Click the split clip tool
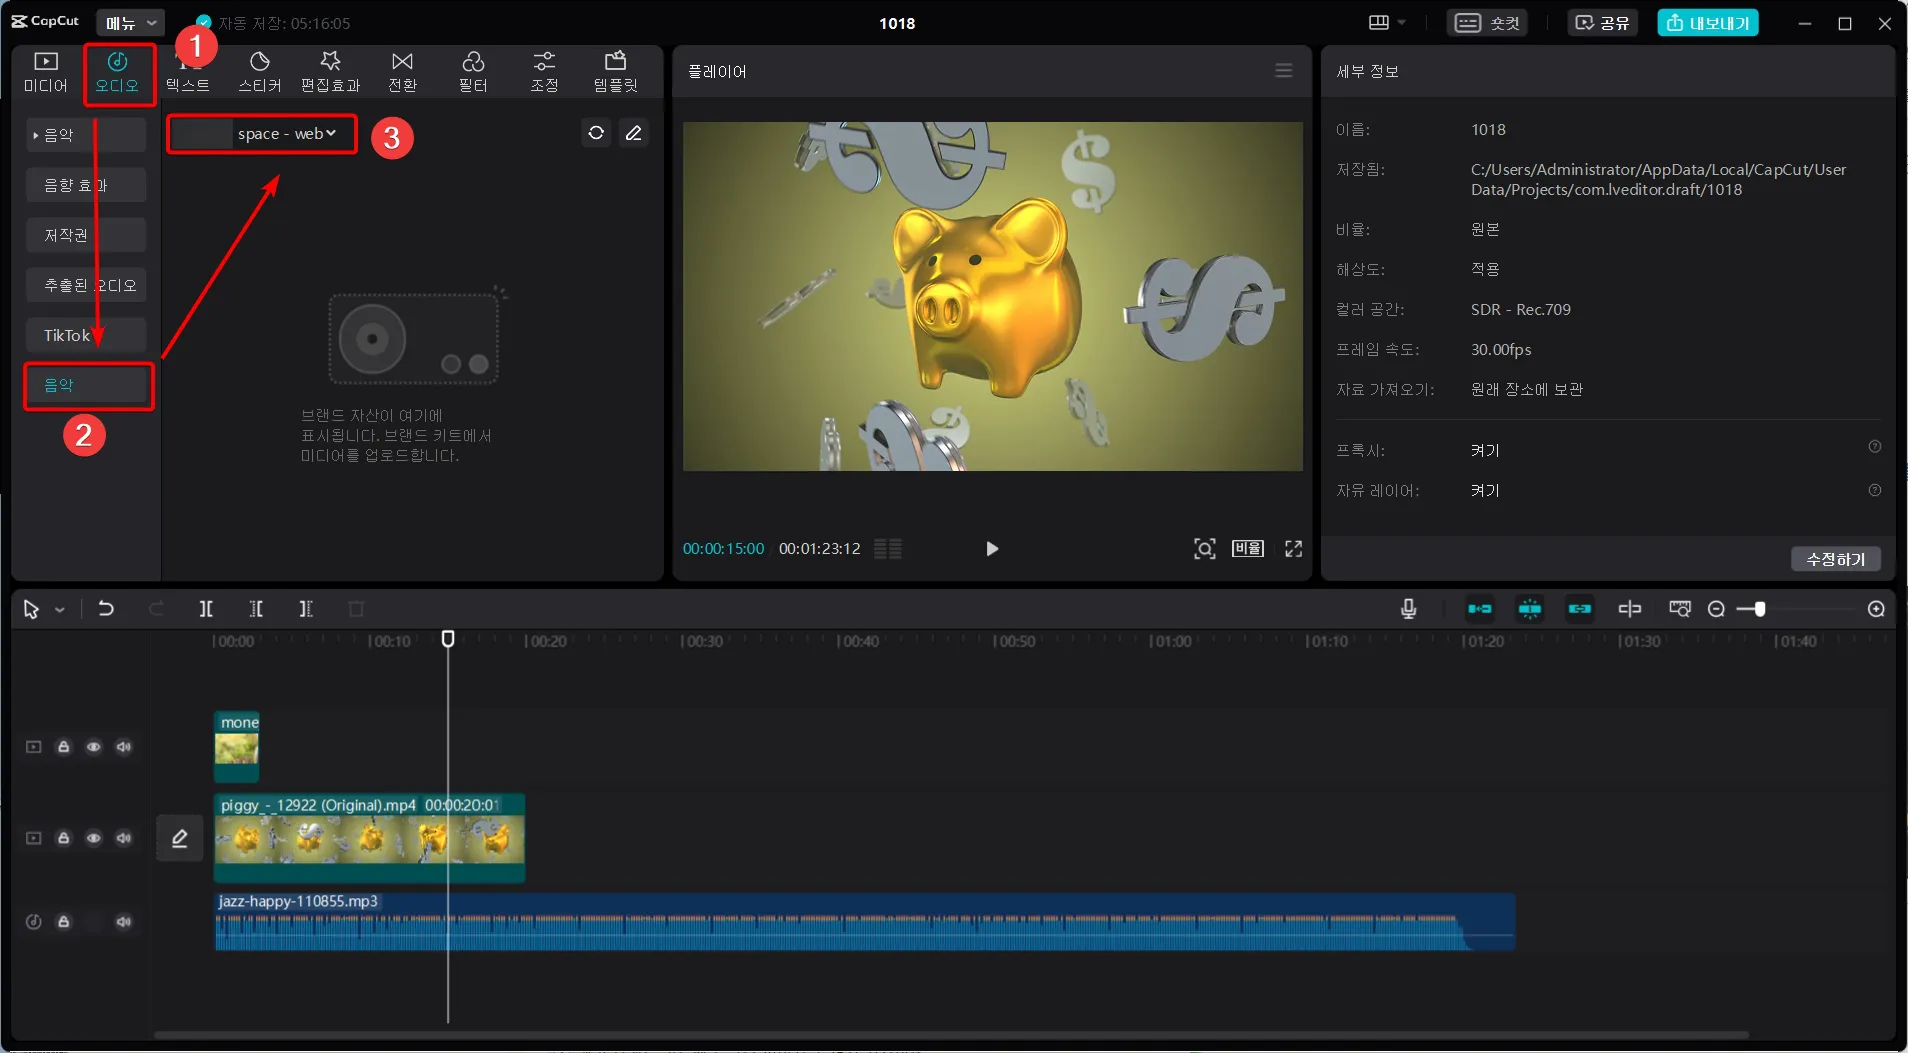 pyautogui.click(x=206, y=609)
